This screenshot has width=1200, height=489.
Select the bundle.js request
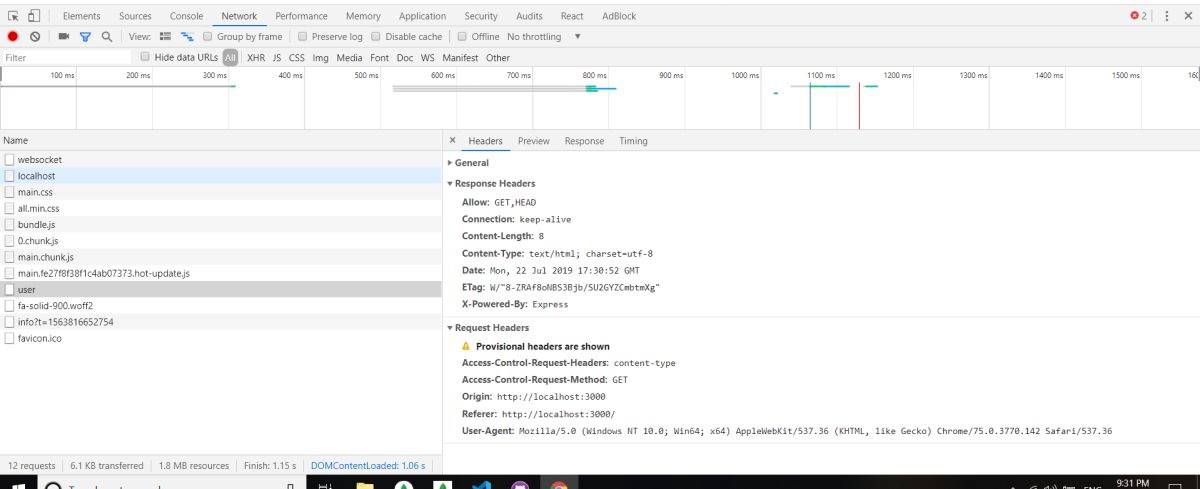click(x=220, y=225)
